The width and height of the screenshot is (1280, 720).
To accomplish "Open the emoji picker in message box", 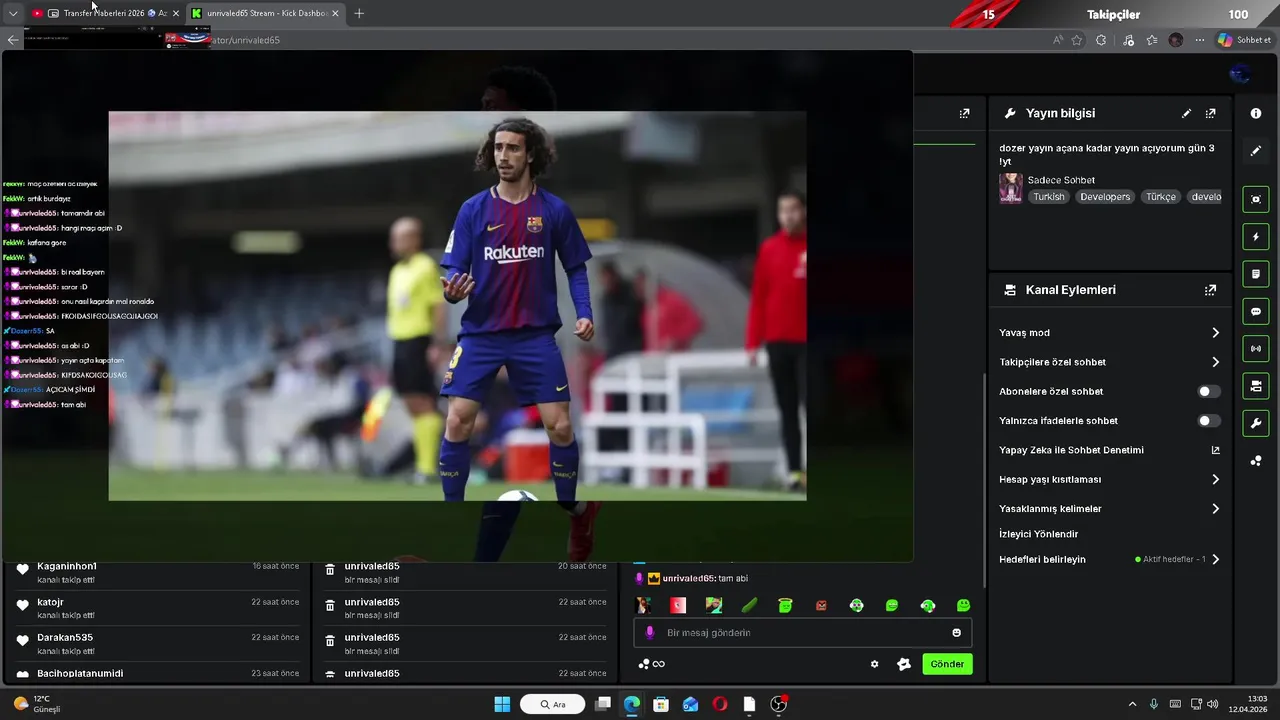I will [957, 633].
